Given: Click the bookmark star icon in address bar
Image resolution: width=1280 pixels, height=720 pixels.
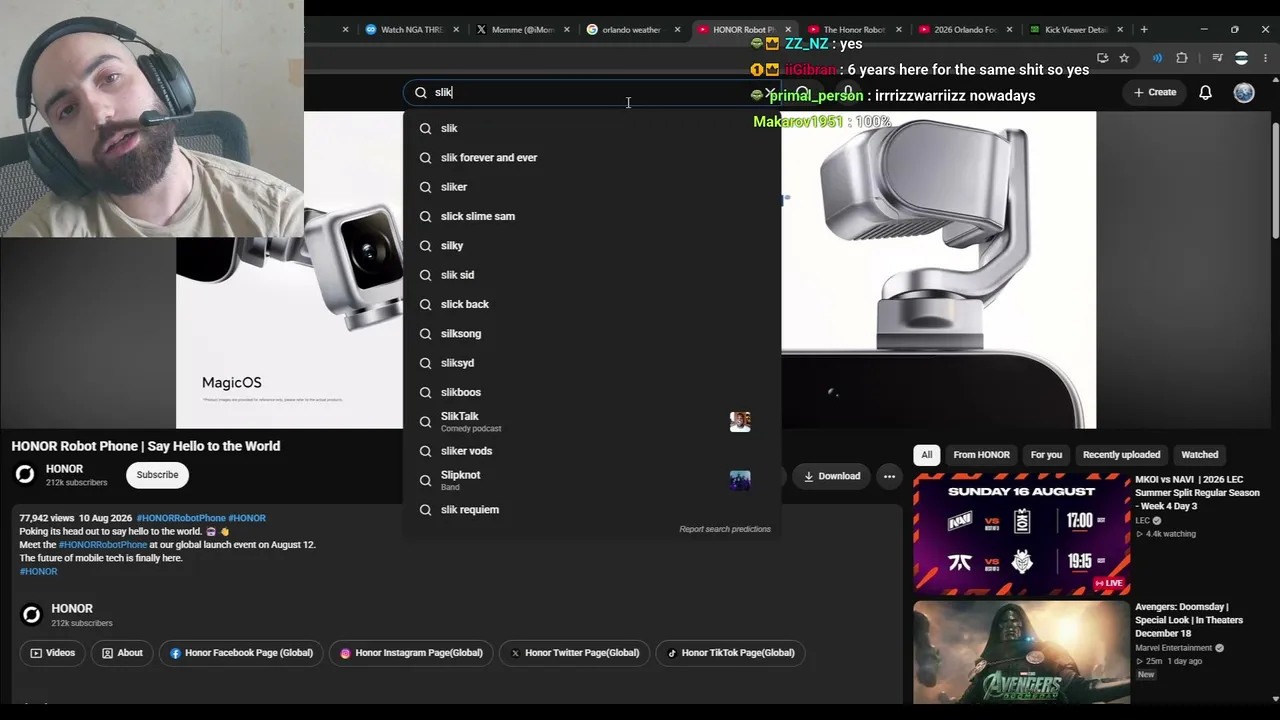Looking at the screenshot, I should pos(1124,58).
